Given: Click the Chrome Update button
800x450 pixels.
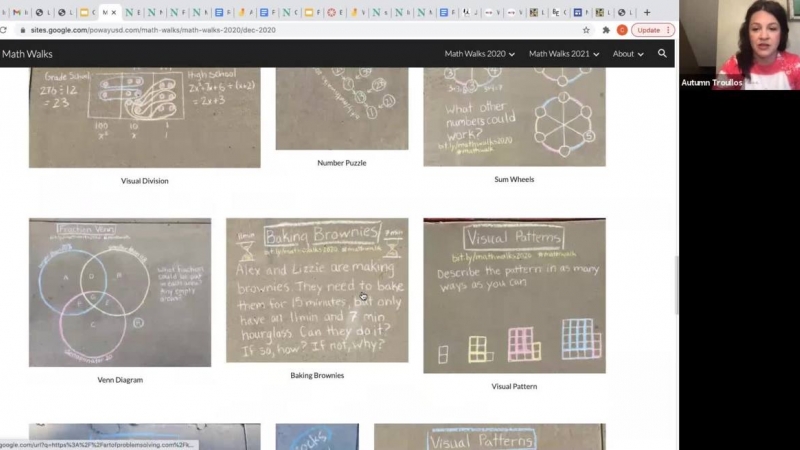Looking at the screenshot, I should (x=652, y=30).
